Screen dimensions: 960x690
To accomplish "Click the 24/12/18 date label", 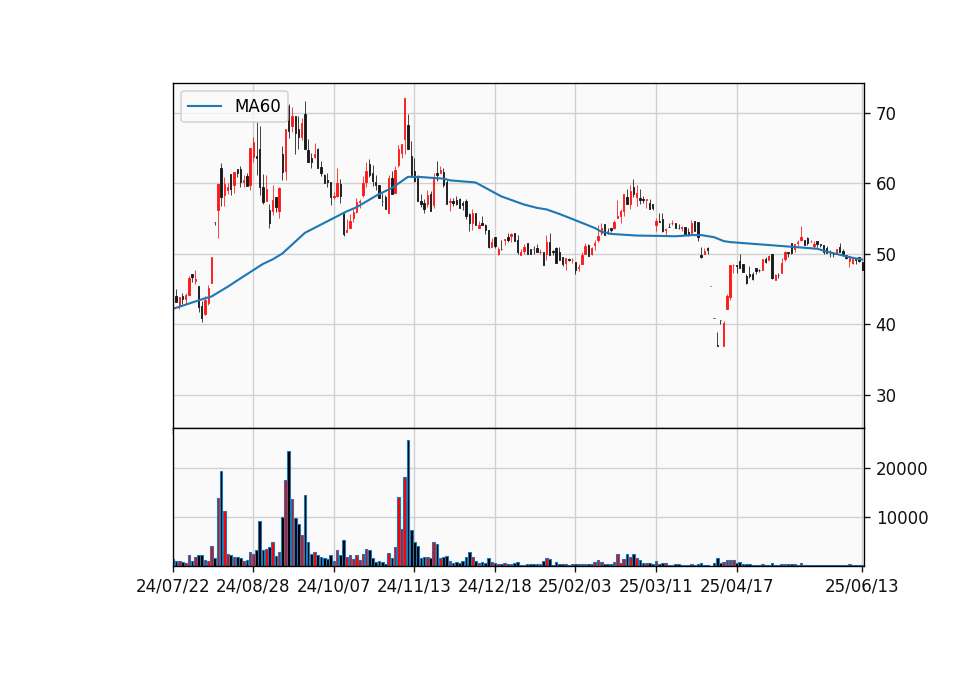I will (495, 586).
